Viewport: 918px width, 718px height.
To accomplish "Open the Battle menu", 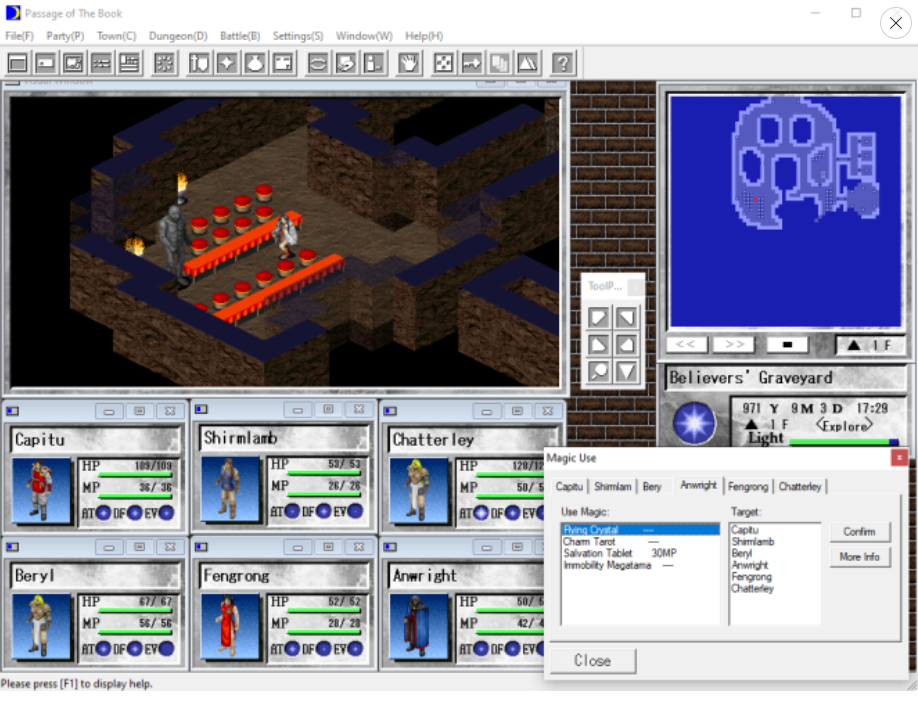I will pos(240,36).
